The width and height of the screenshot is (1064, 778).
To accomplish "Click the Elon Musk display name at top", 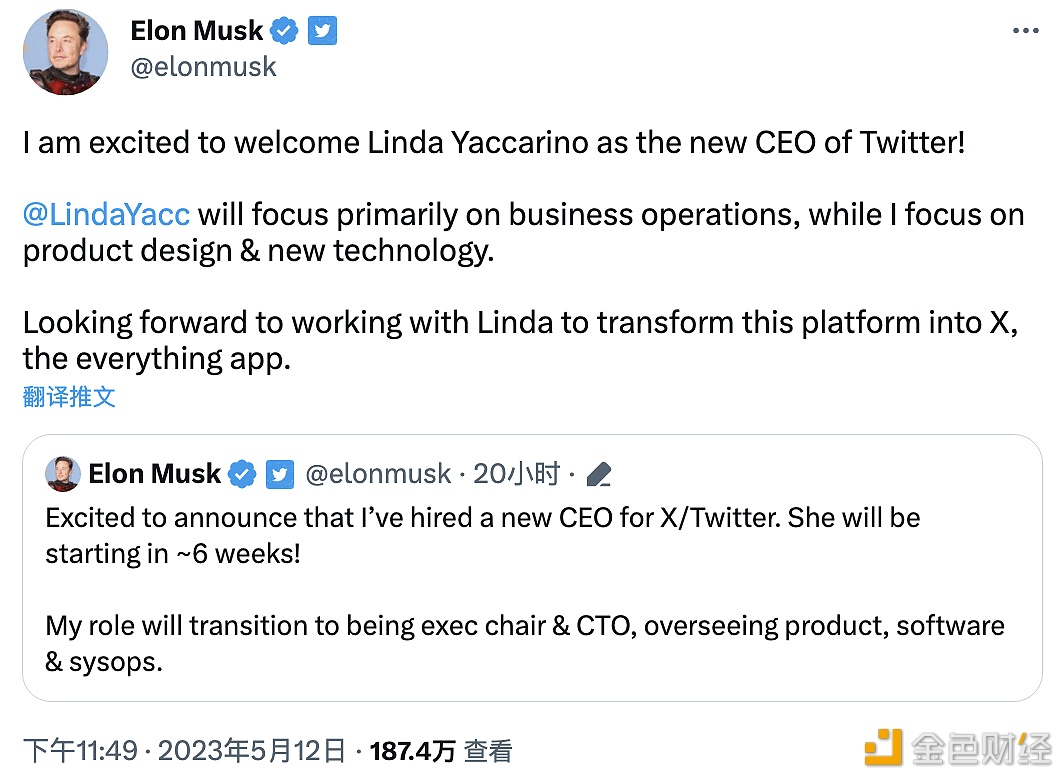I will click(x=197, y=31).
